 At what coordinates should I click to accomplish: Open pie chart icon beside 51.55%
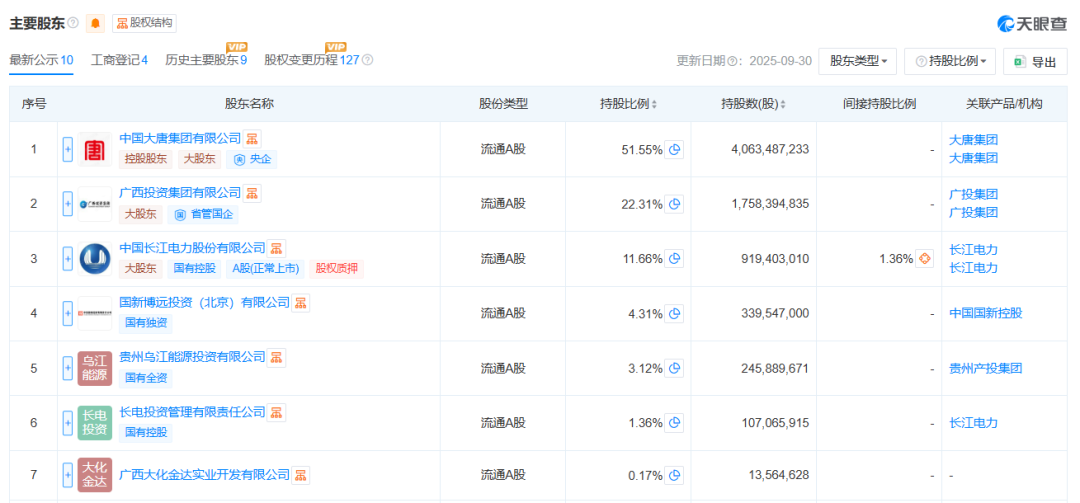(x=675, y=150)
